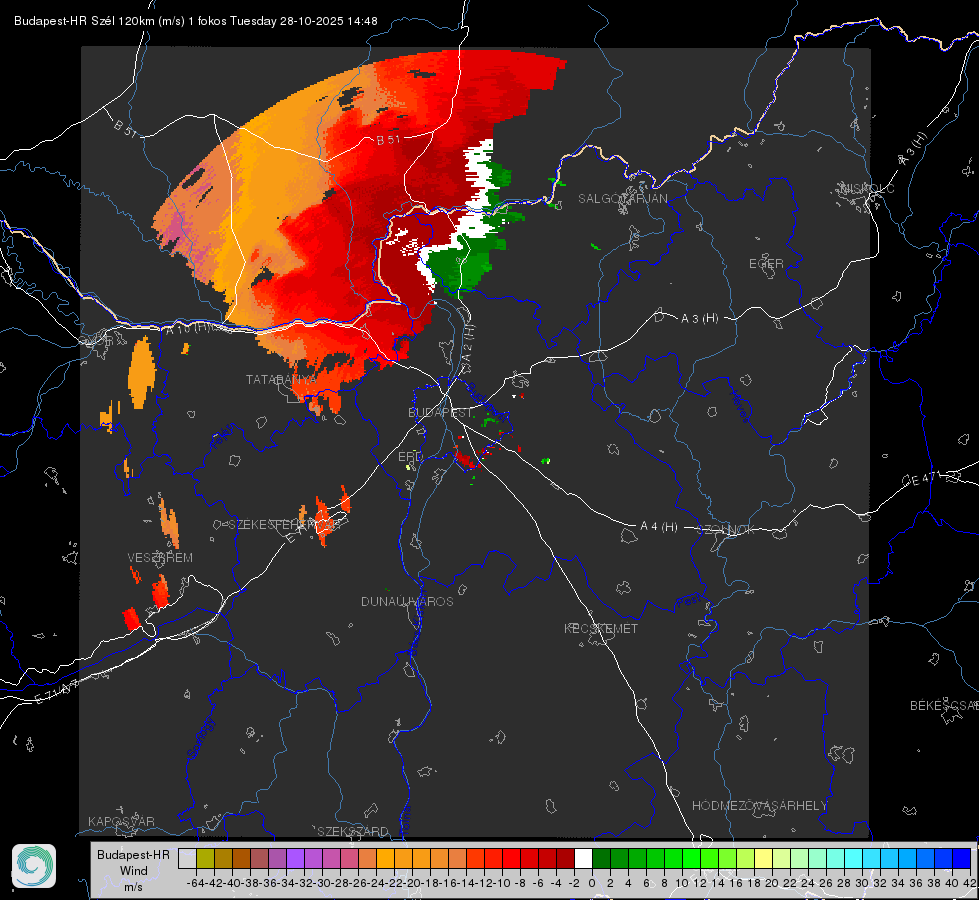Click the '10' value on the legend scale
979x900 pixels.
click(682, 883)
